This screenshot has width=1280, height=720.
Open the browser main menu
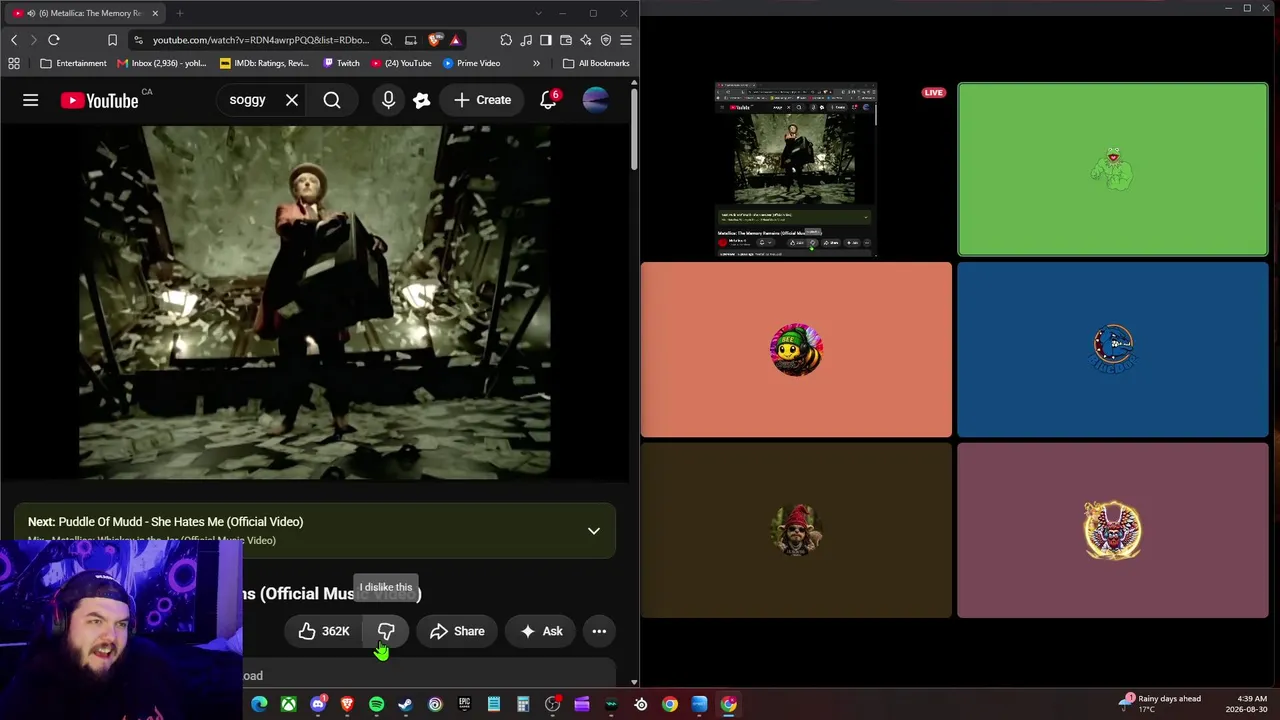pyautogui.click(x=626, y=40)
